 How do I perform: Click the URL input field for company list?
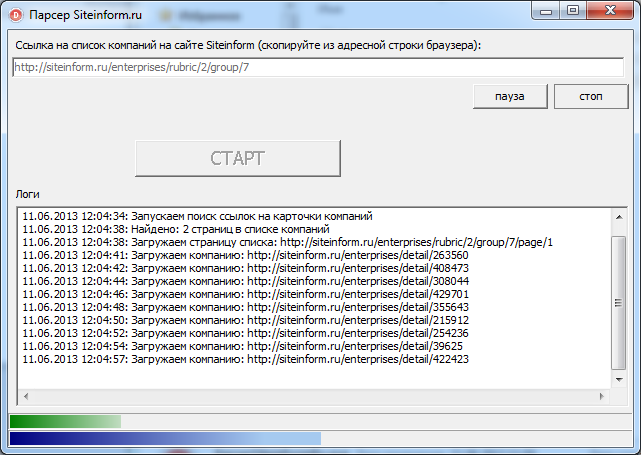(x=318, y=67)
